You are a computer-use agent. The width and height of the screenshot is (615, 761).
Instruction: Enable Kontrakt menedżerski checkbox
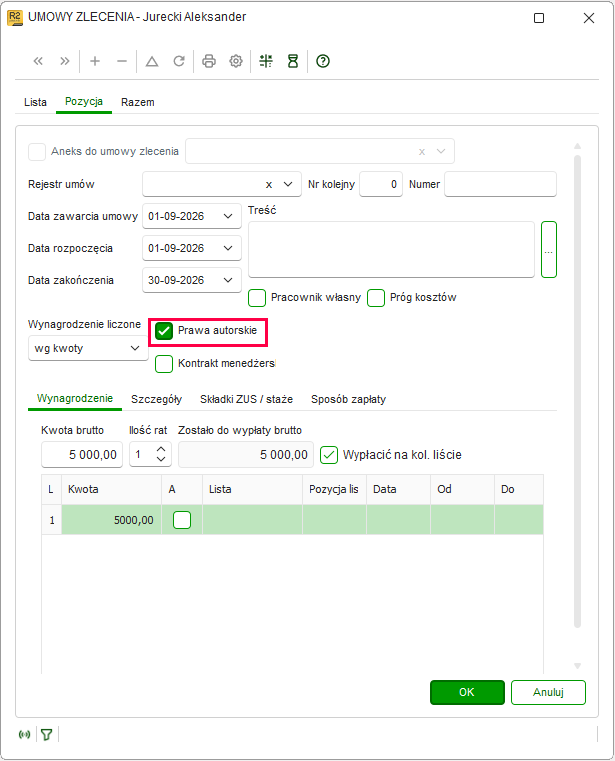(x=164, y=364)
